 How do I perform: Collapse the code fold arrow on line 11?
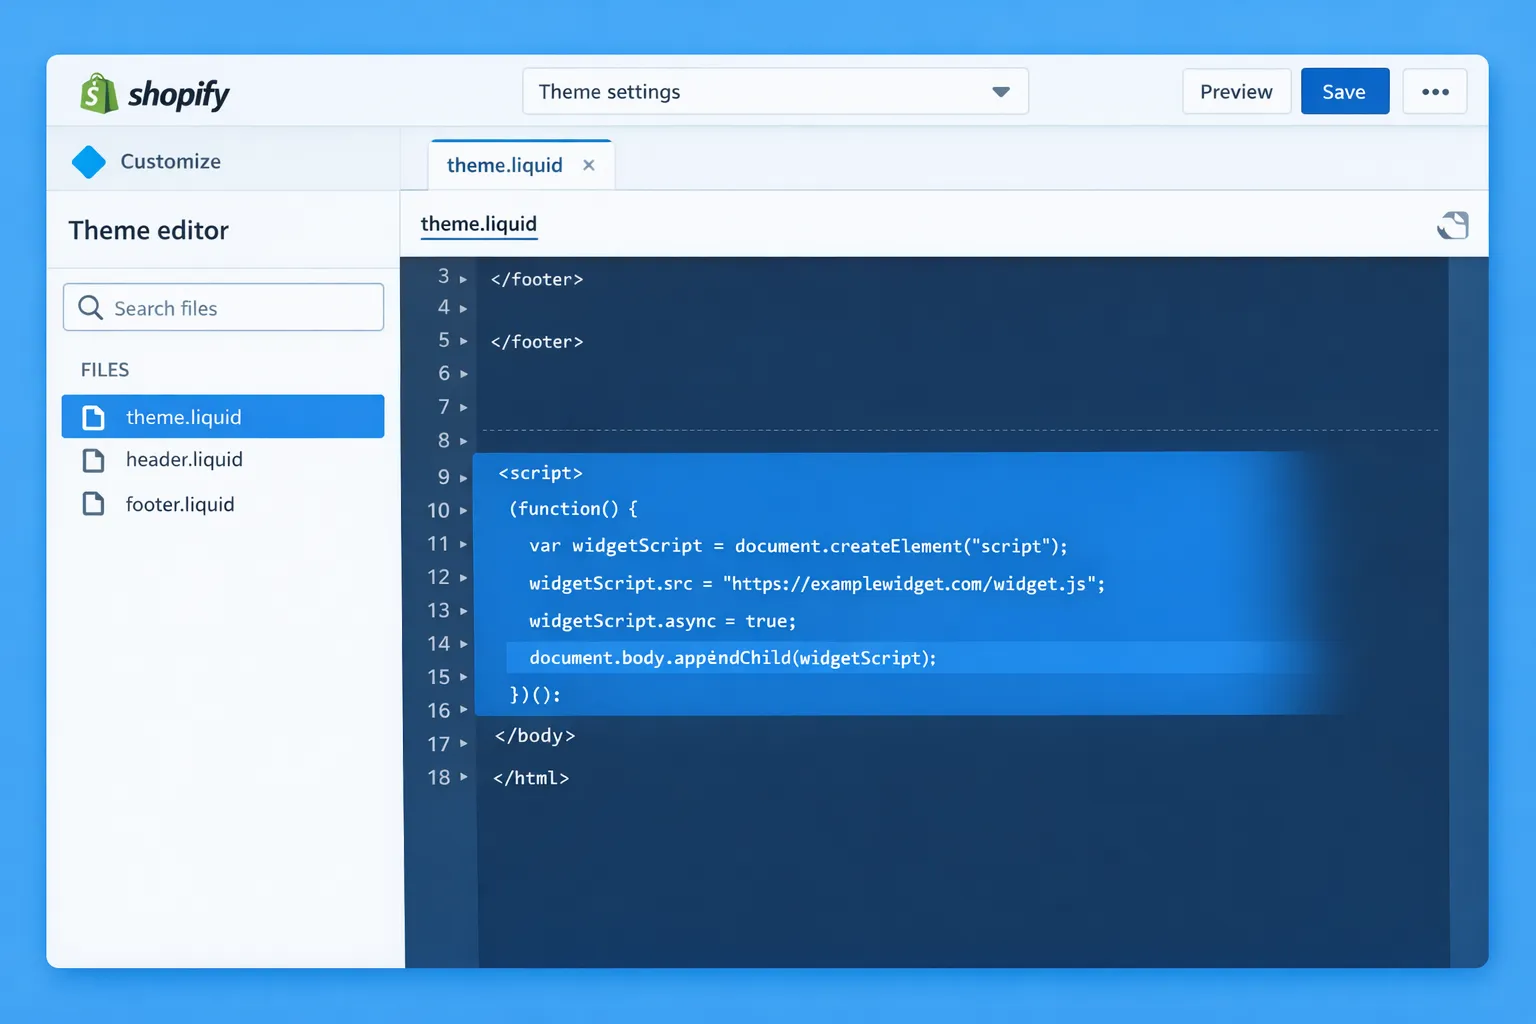tap(462, 544)
